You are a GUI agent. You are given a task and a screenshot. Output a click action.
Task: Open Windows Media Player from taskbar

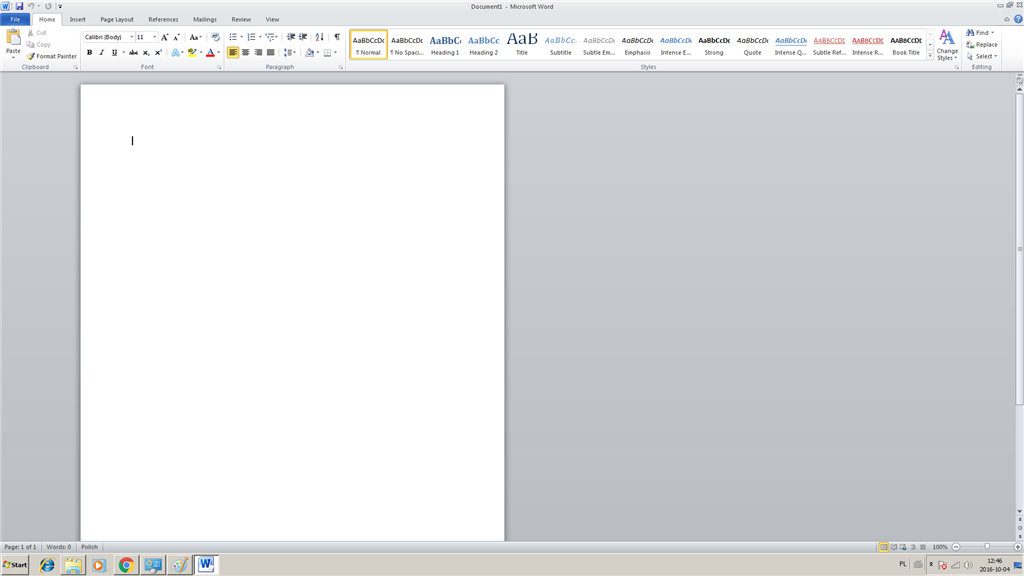click(99, 565)
